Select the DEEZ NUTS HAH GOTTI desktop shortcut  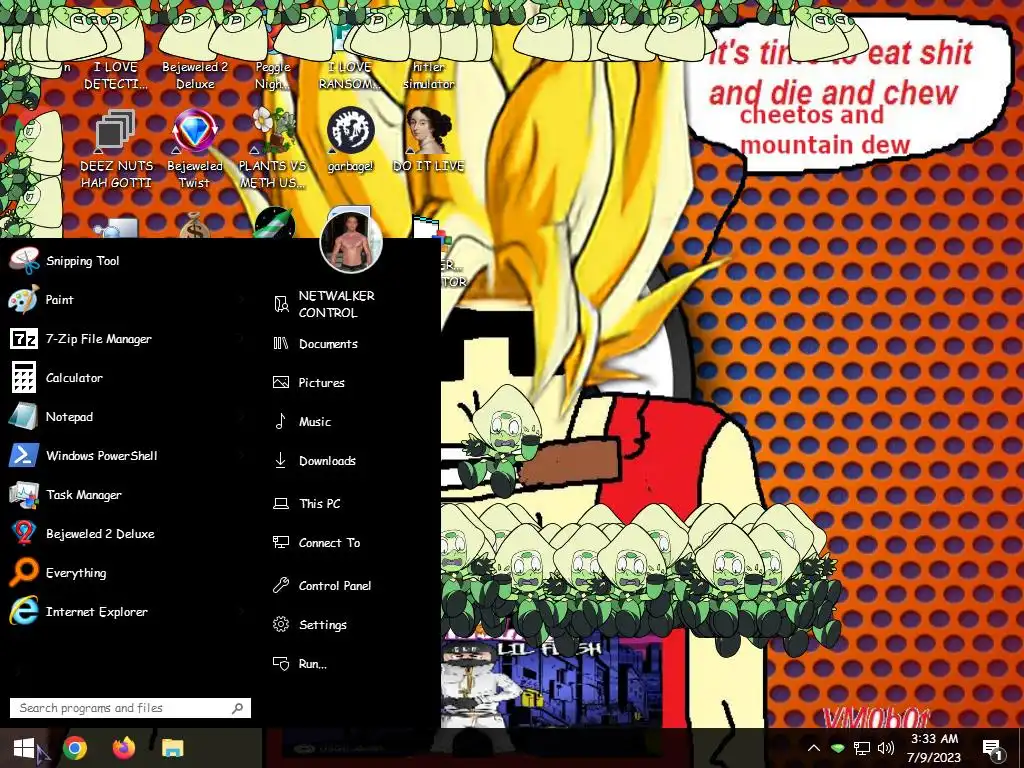(116, 149)
